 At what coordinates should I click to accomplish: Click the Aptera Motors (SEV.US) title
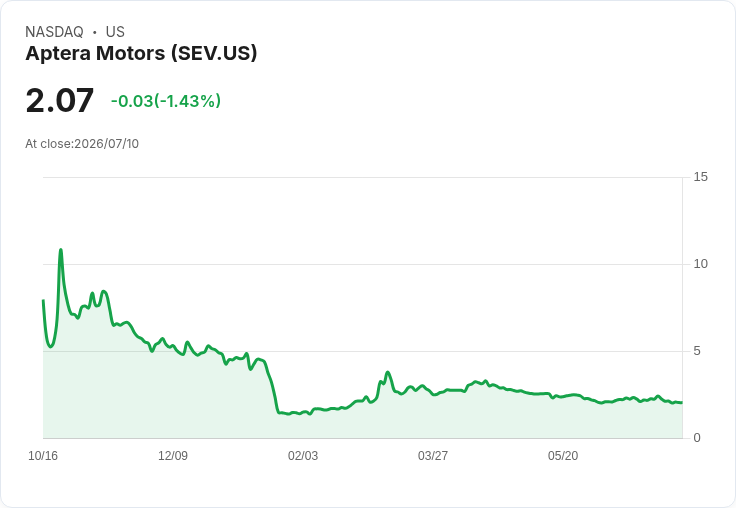pyautogui.click(x=141, y=54)
